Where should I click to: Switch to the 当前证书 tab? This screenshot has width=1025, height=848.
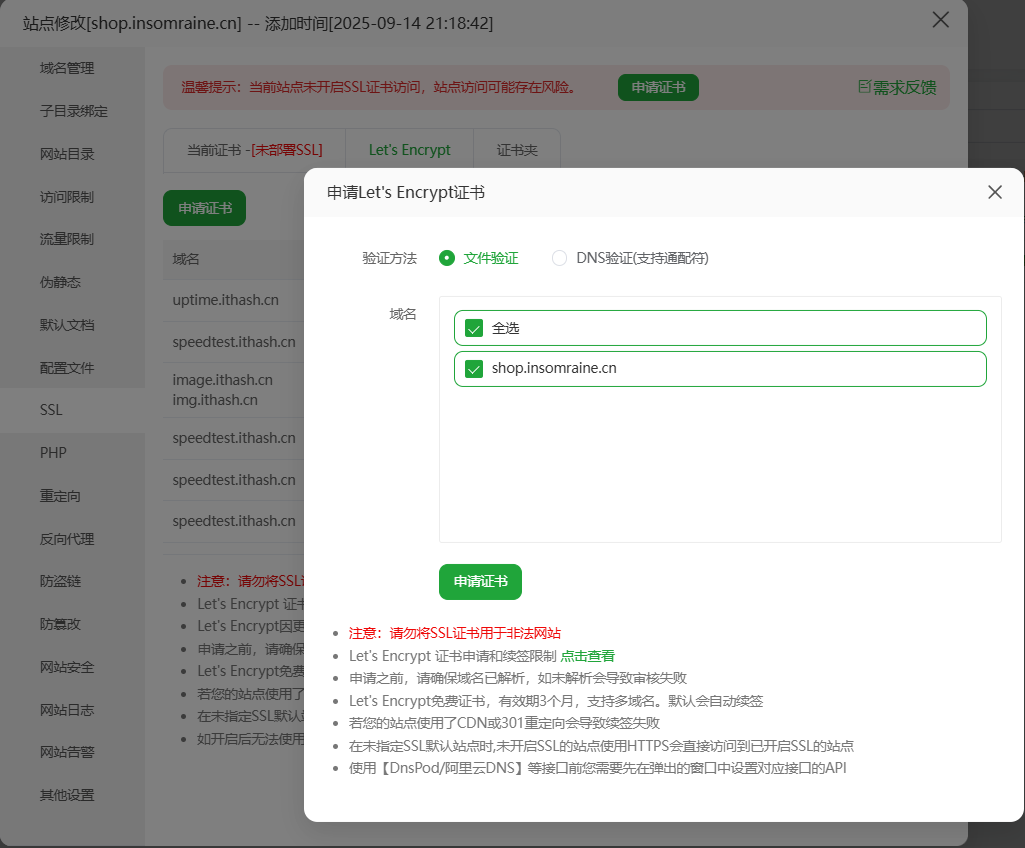[254, 150]
